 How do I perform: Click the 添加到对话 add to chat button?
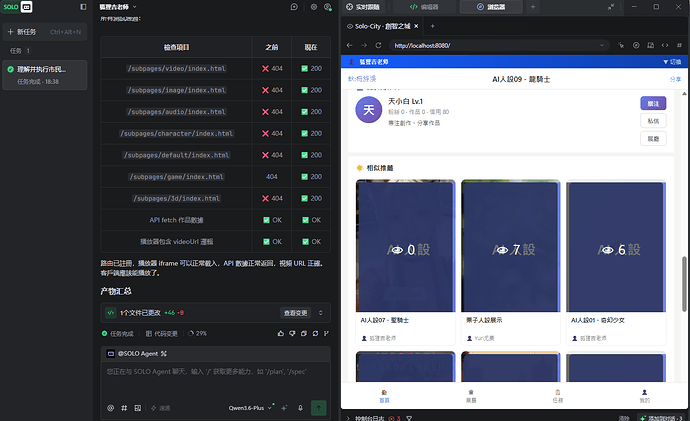(662, 418)
